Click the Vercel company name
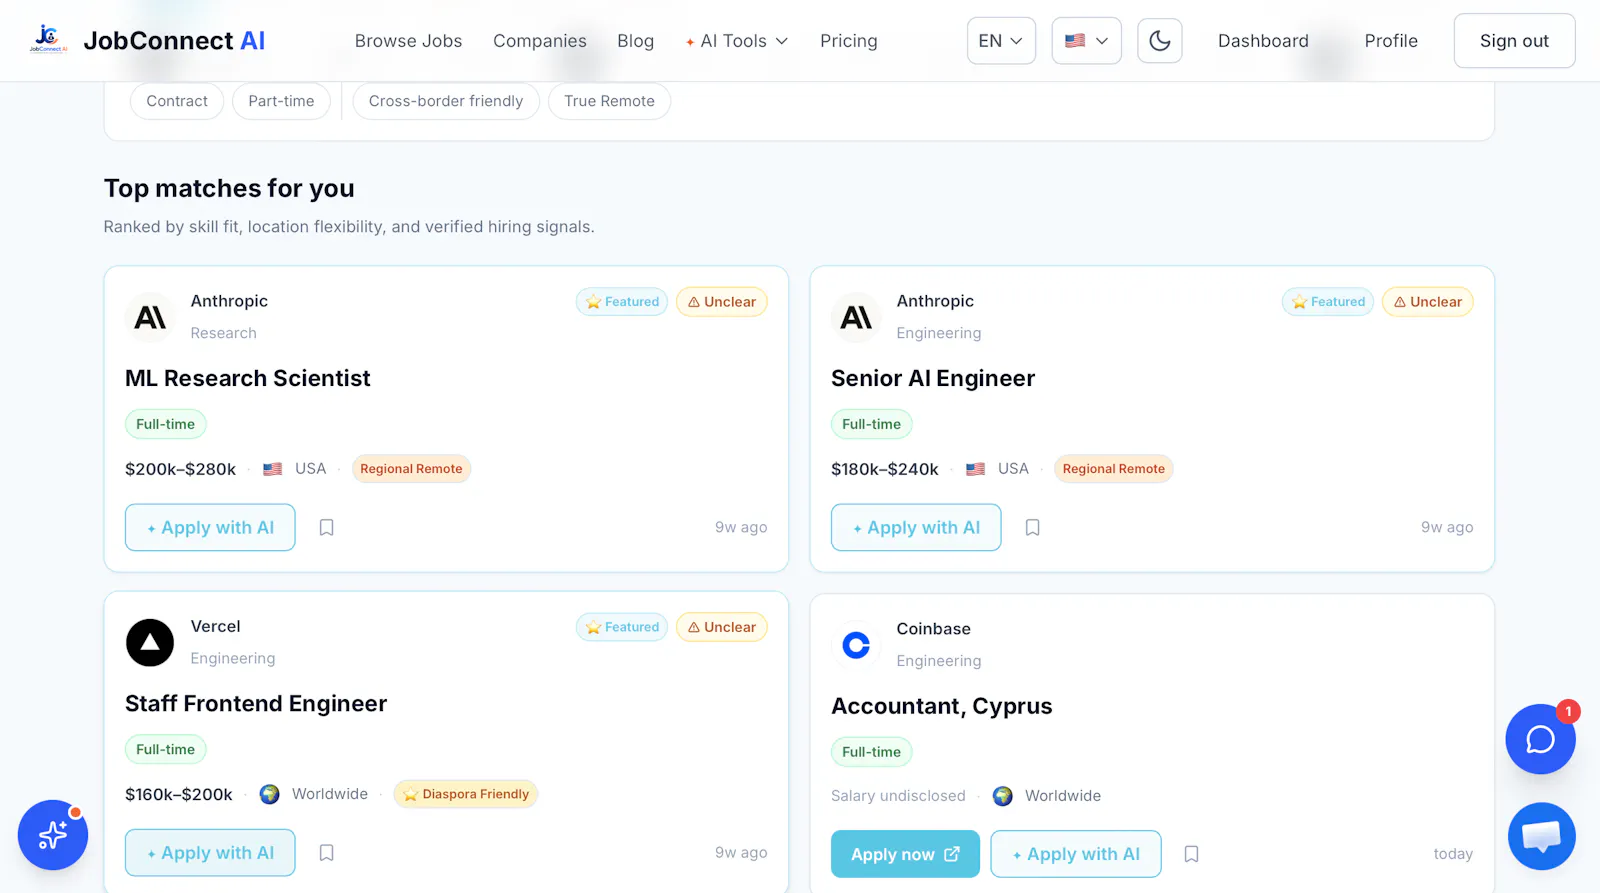The height and width of the screenshot is (893, 1600). 215,626
